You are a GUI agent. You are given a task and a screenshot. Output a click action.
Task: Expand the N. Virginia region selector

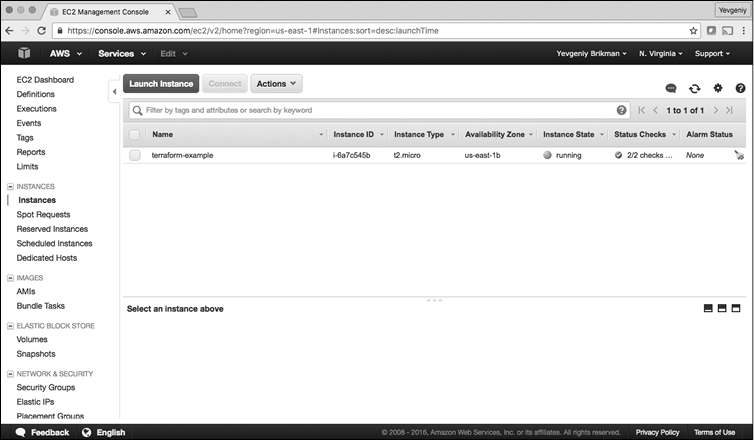coord(660,53)
